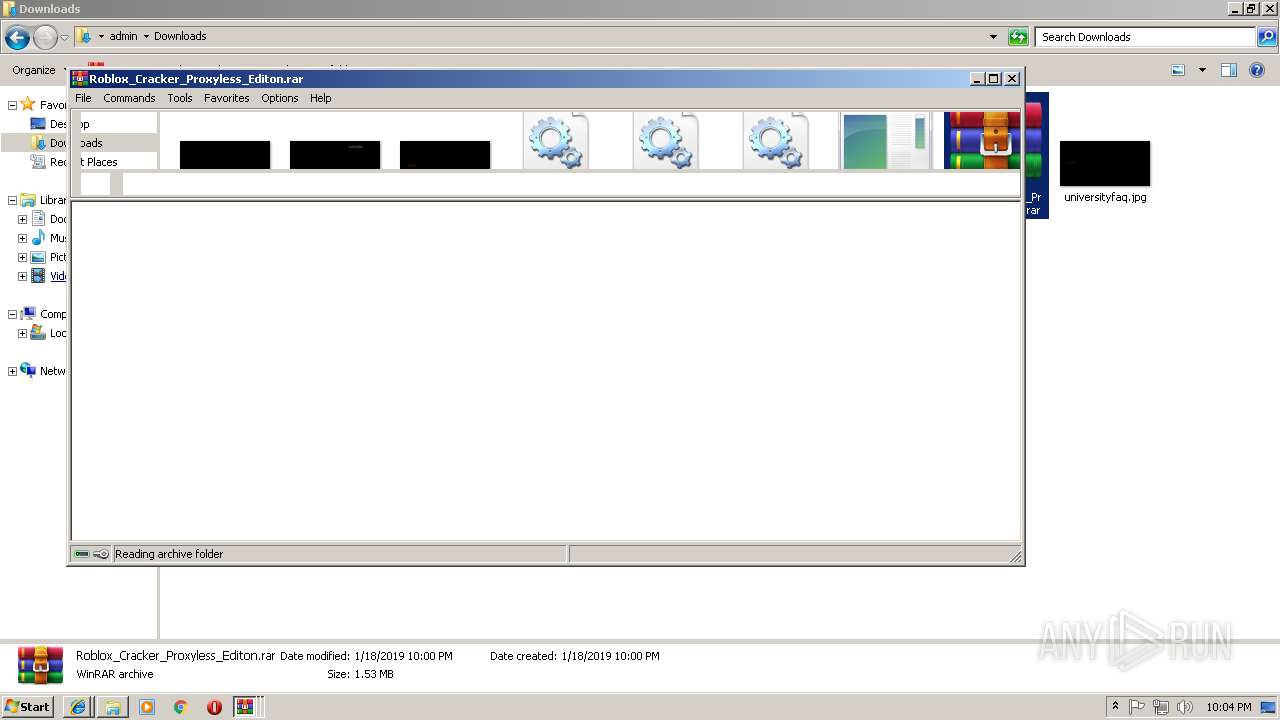Expand the Pictures library
This screenshot has height=720, width=1280.
[x=22, y=257]
